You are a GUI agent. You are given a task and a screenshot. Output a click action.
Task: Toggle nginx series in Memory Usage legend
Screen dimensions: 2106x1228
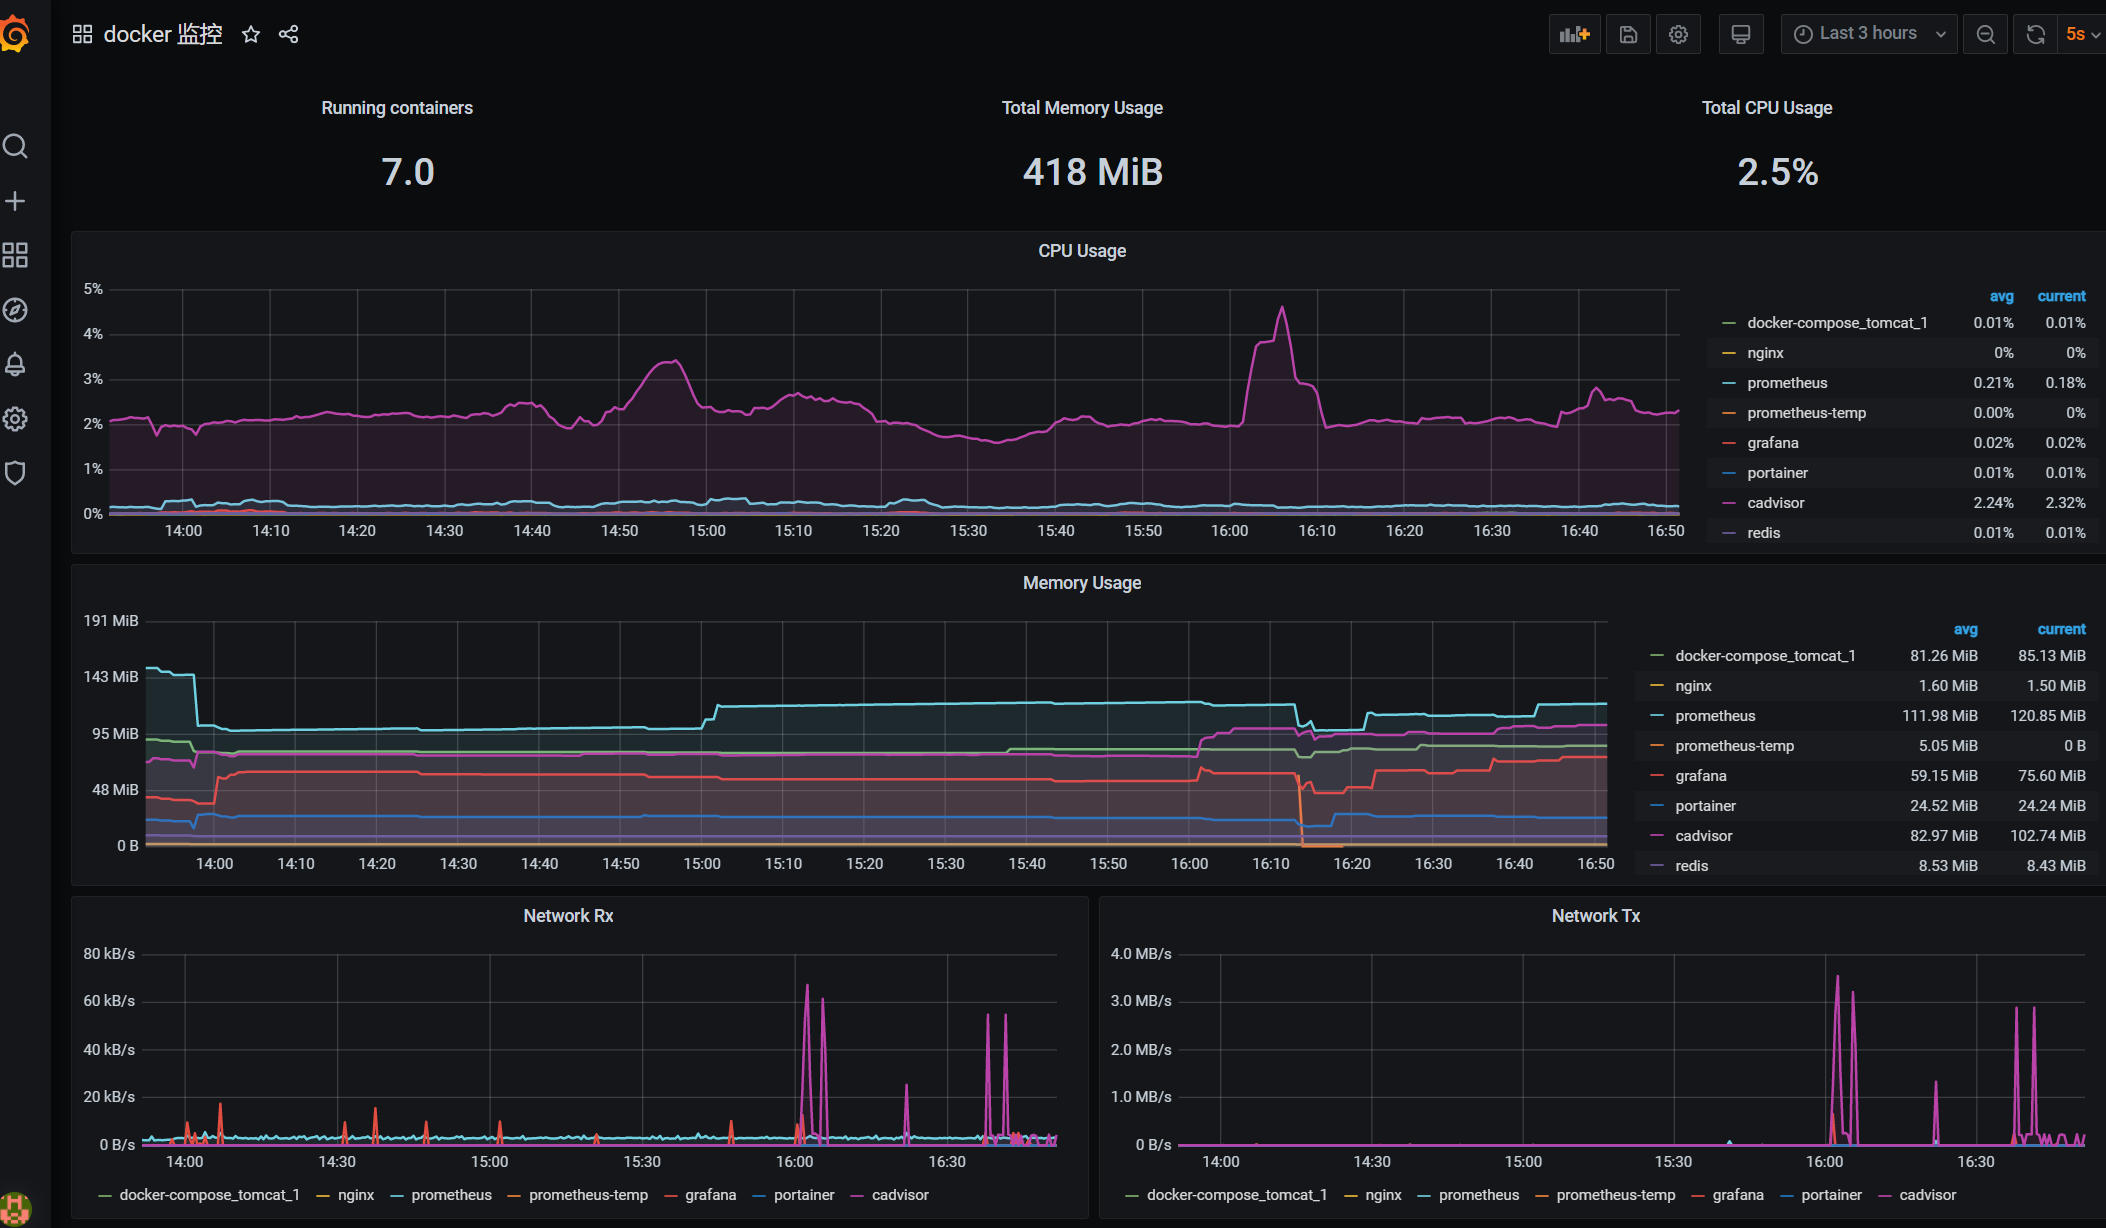tap(1694, 686)
